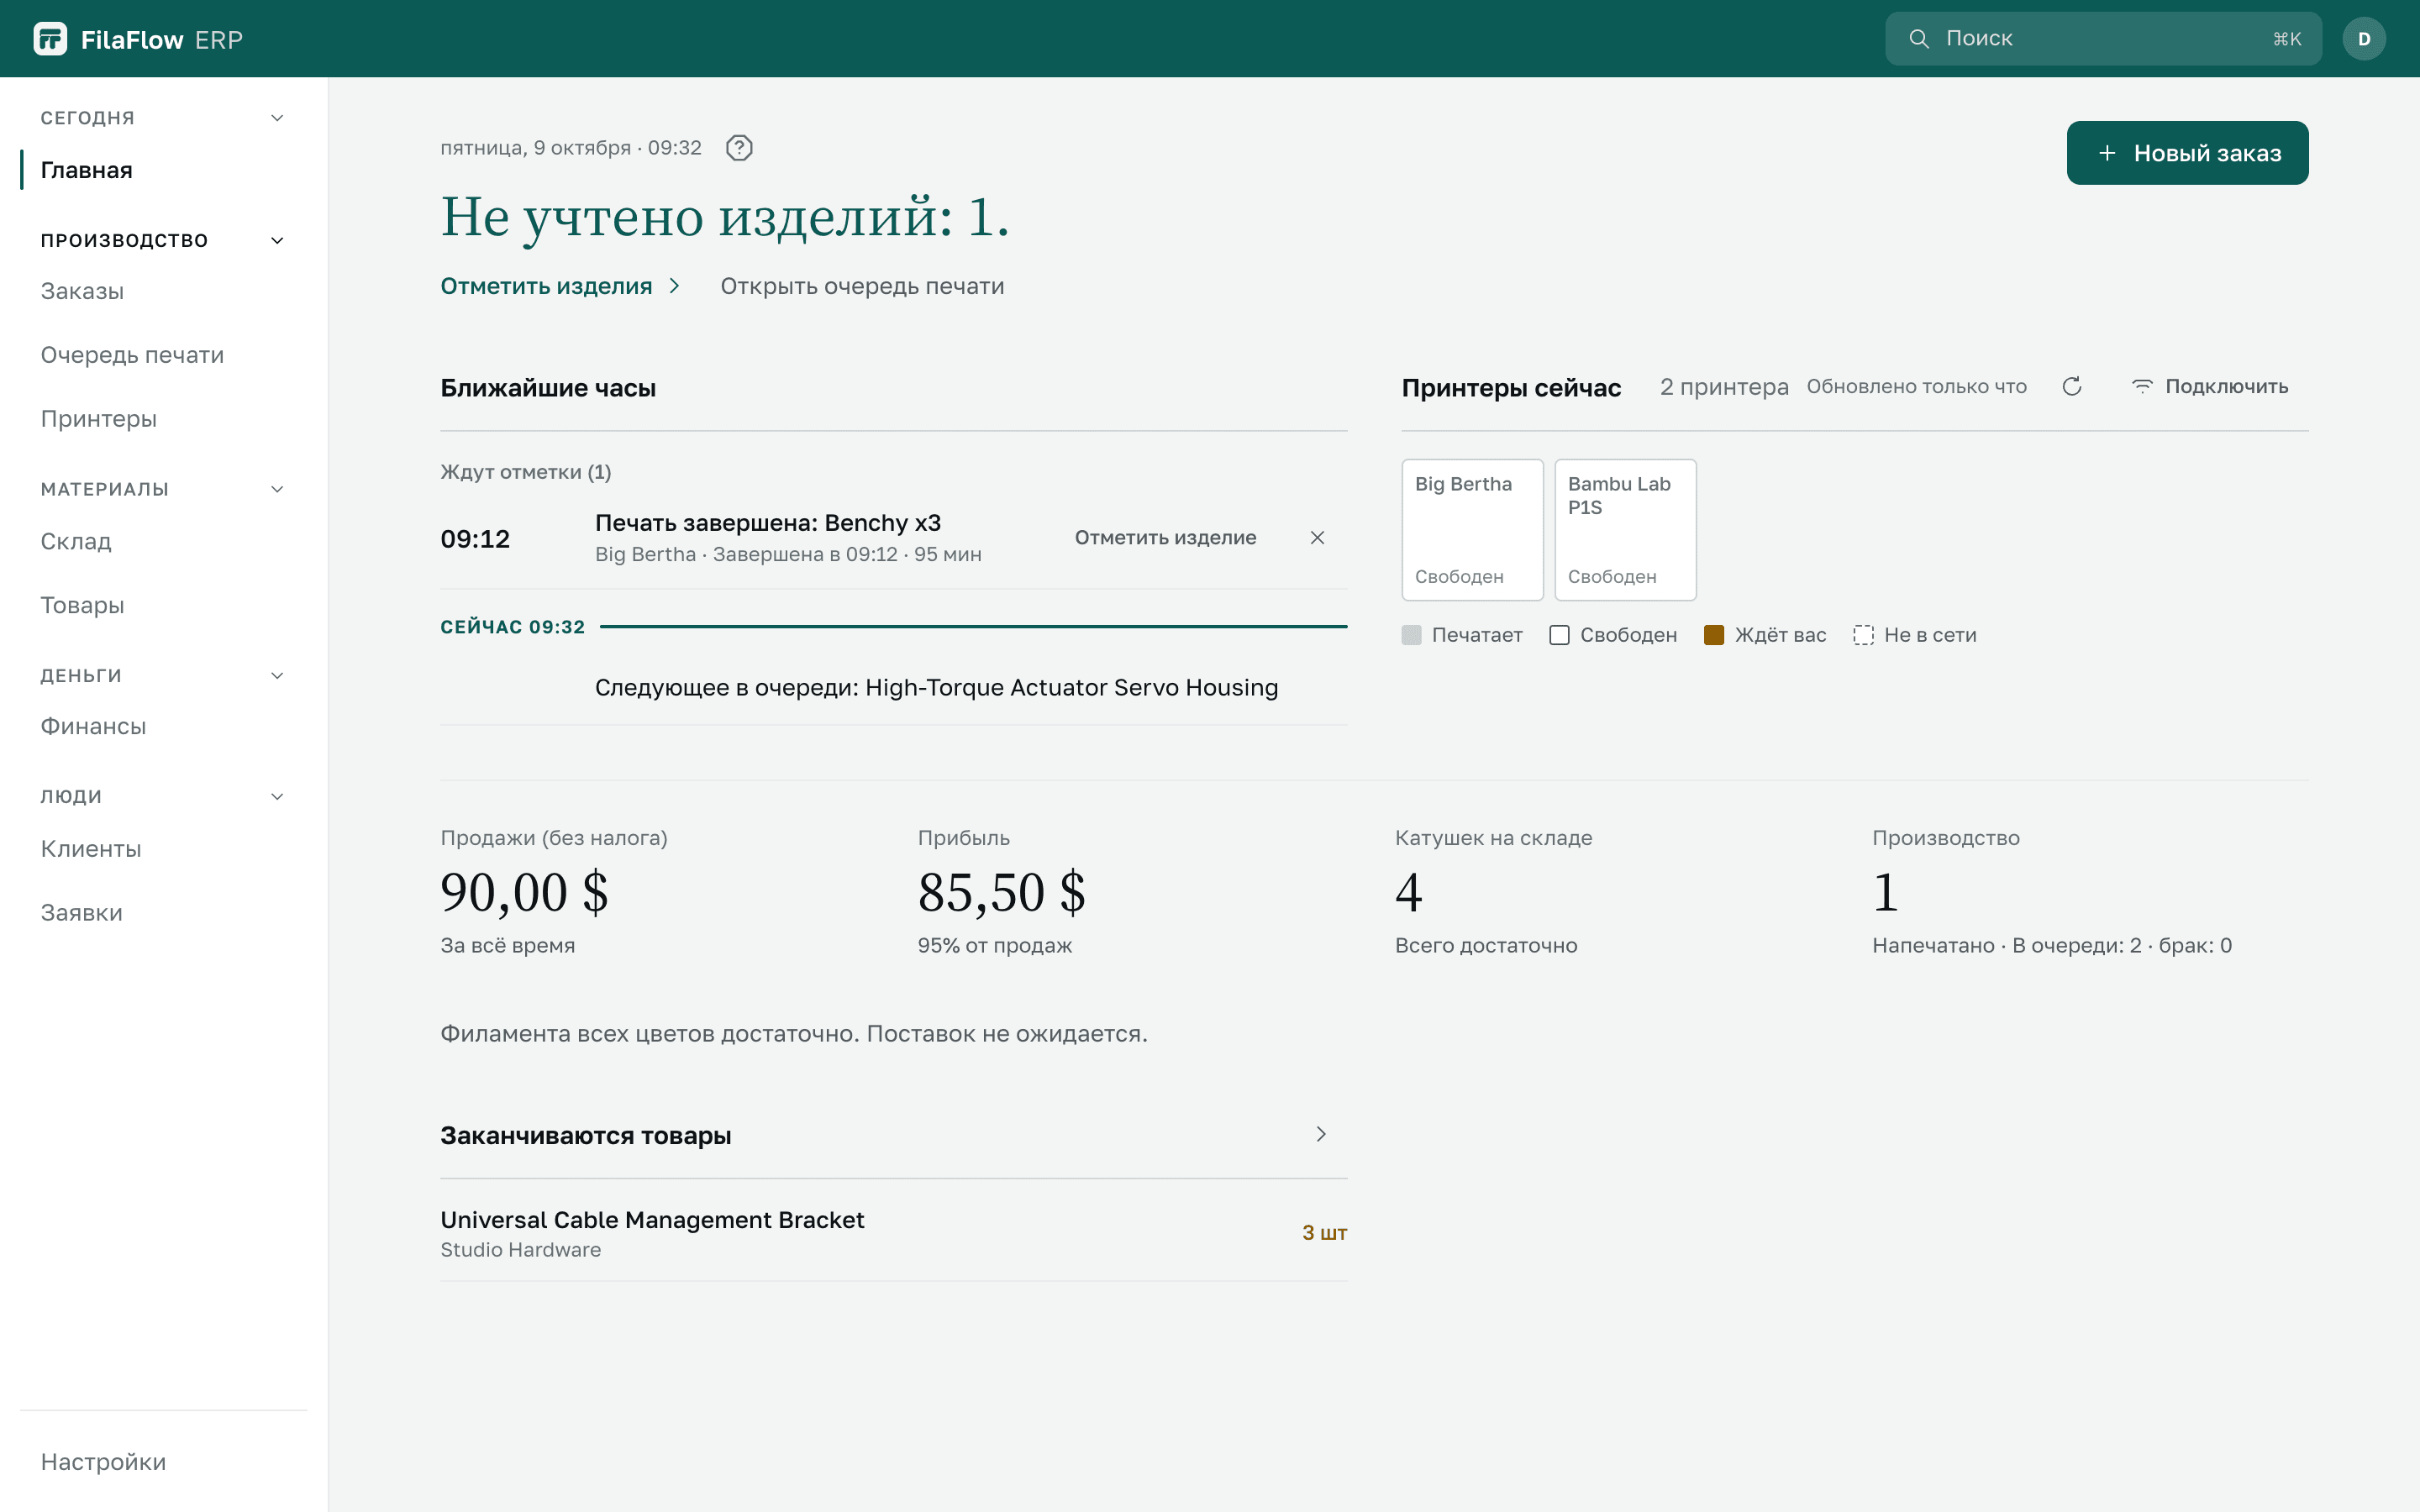Click the Производство value 1

(x=1885, y=892)
